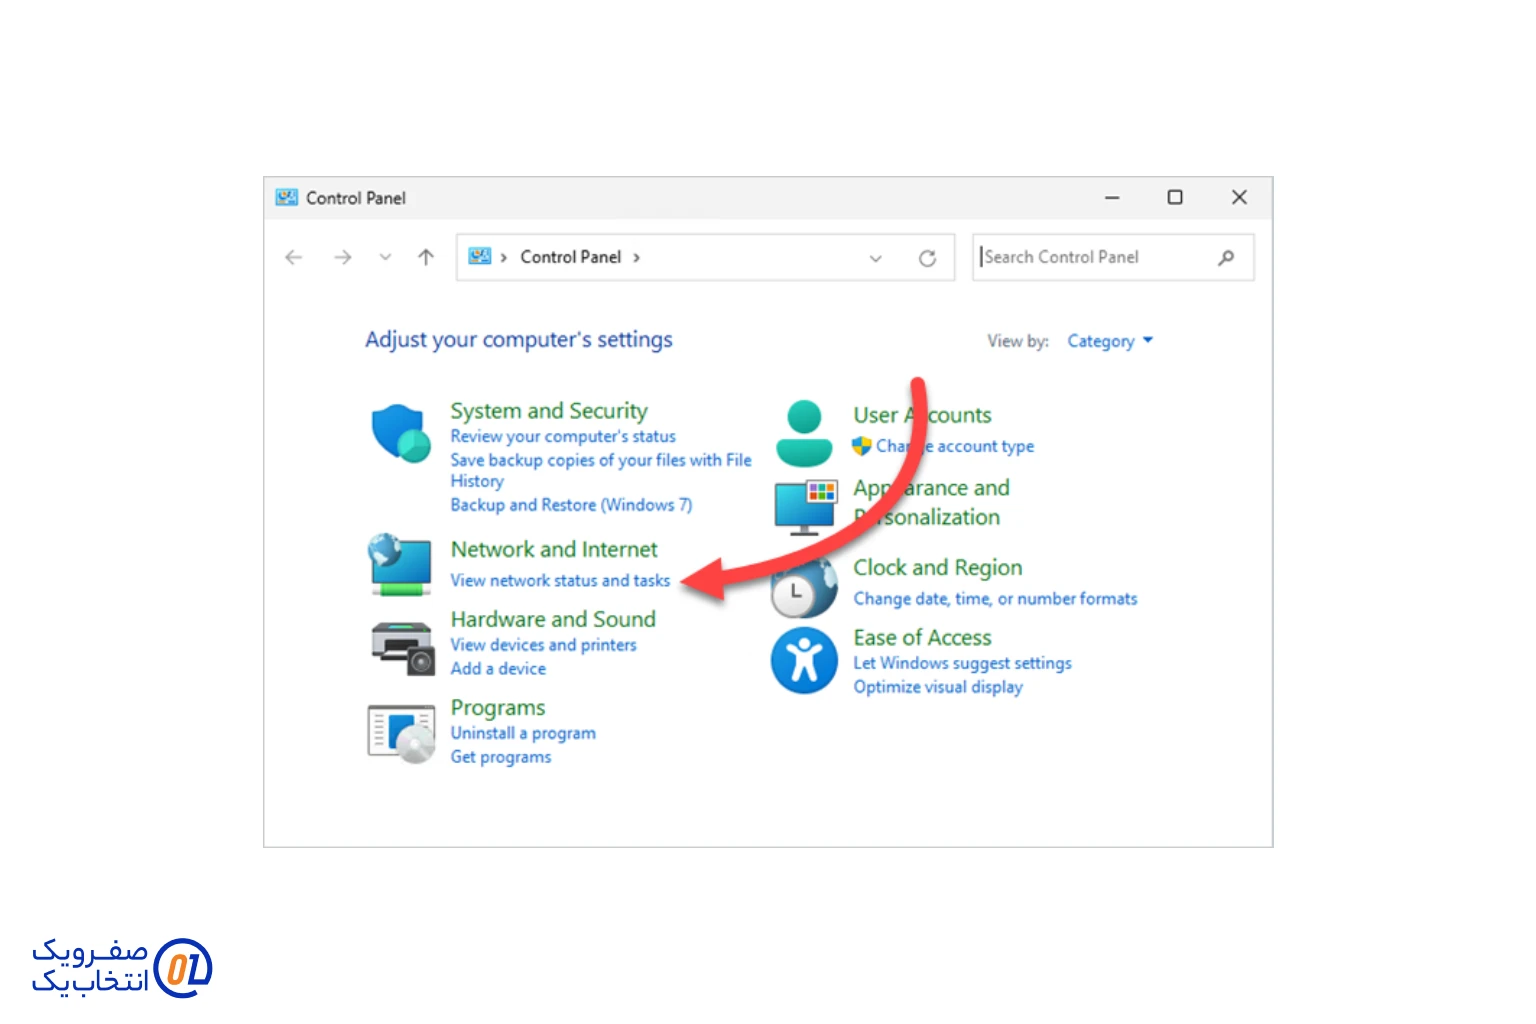Open the address bar history dropdown
Viewport: 1536px width, 1024px height.
pyautogui.click(x=876, y=258)
